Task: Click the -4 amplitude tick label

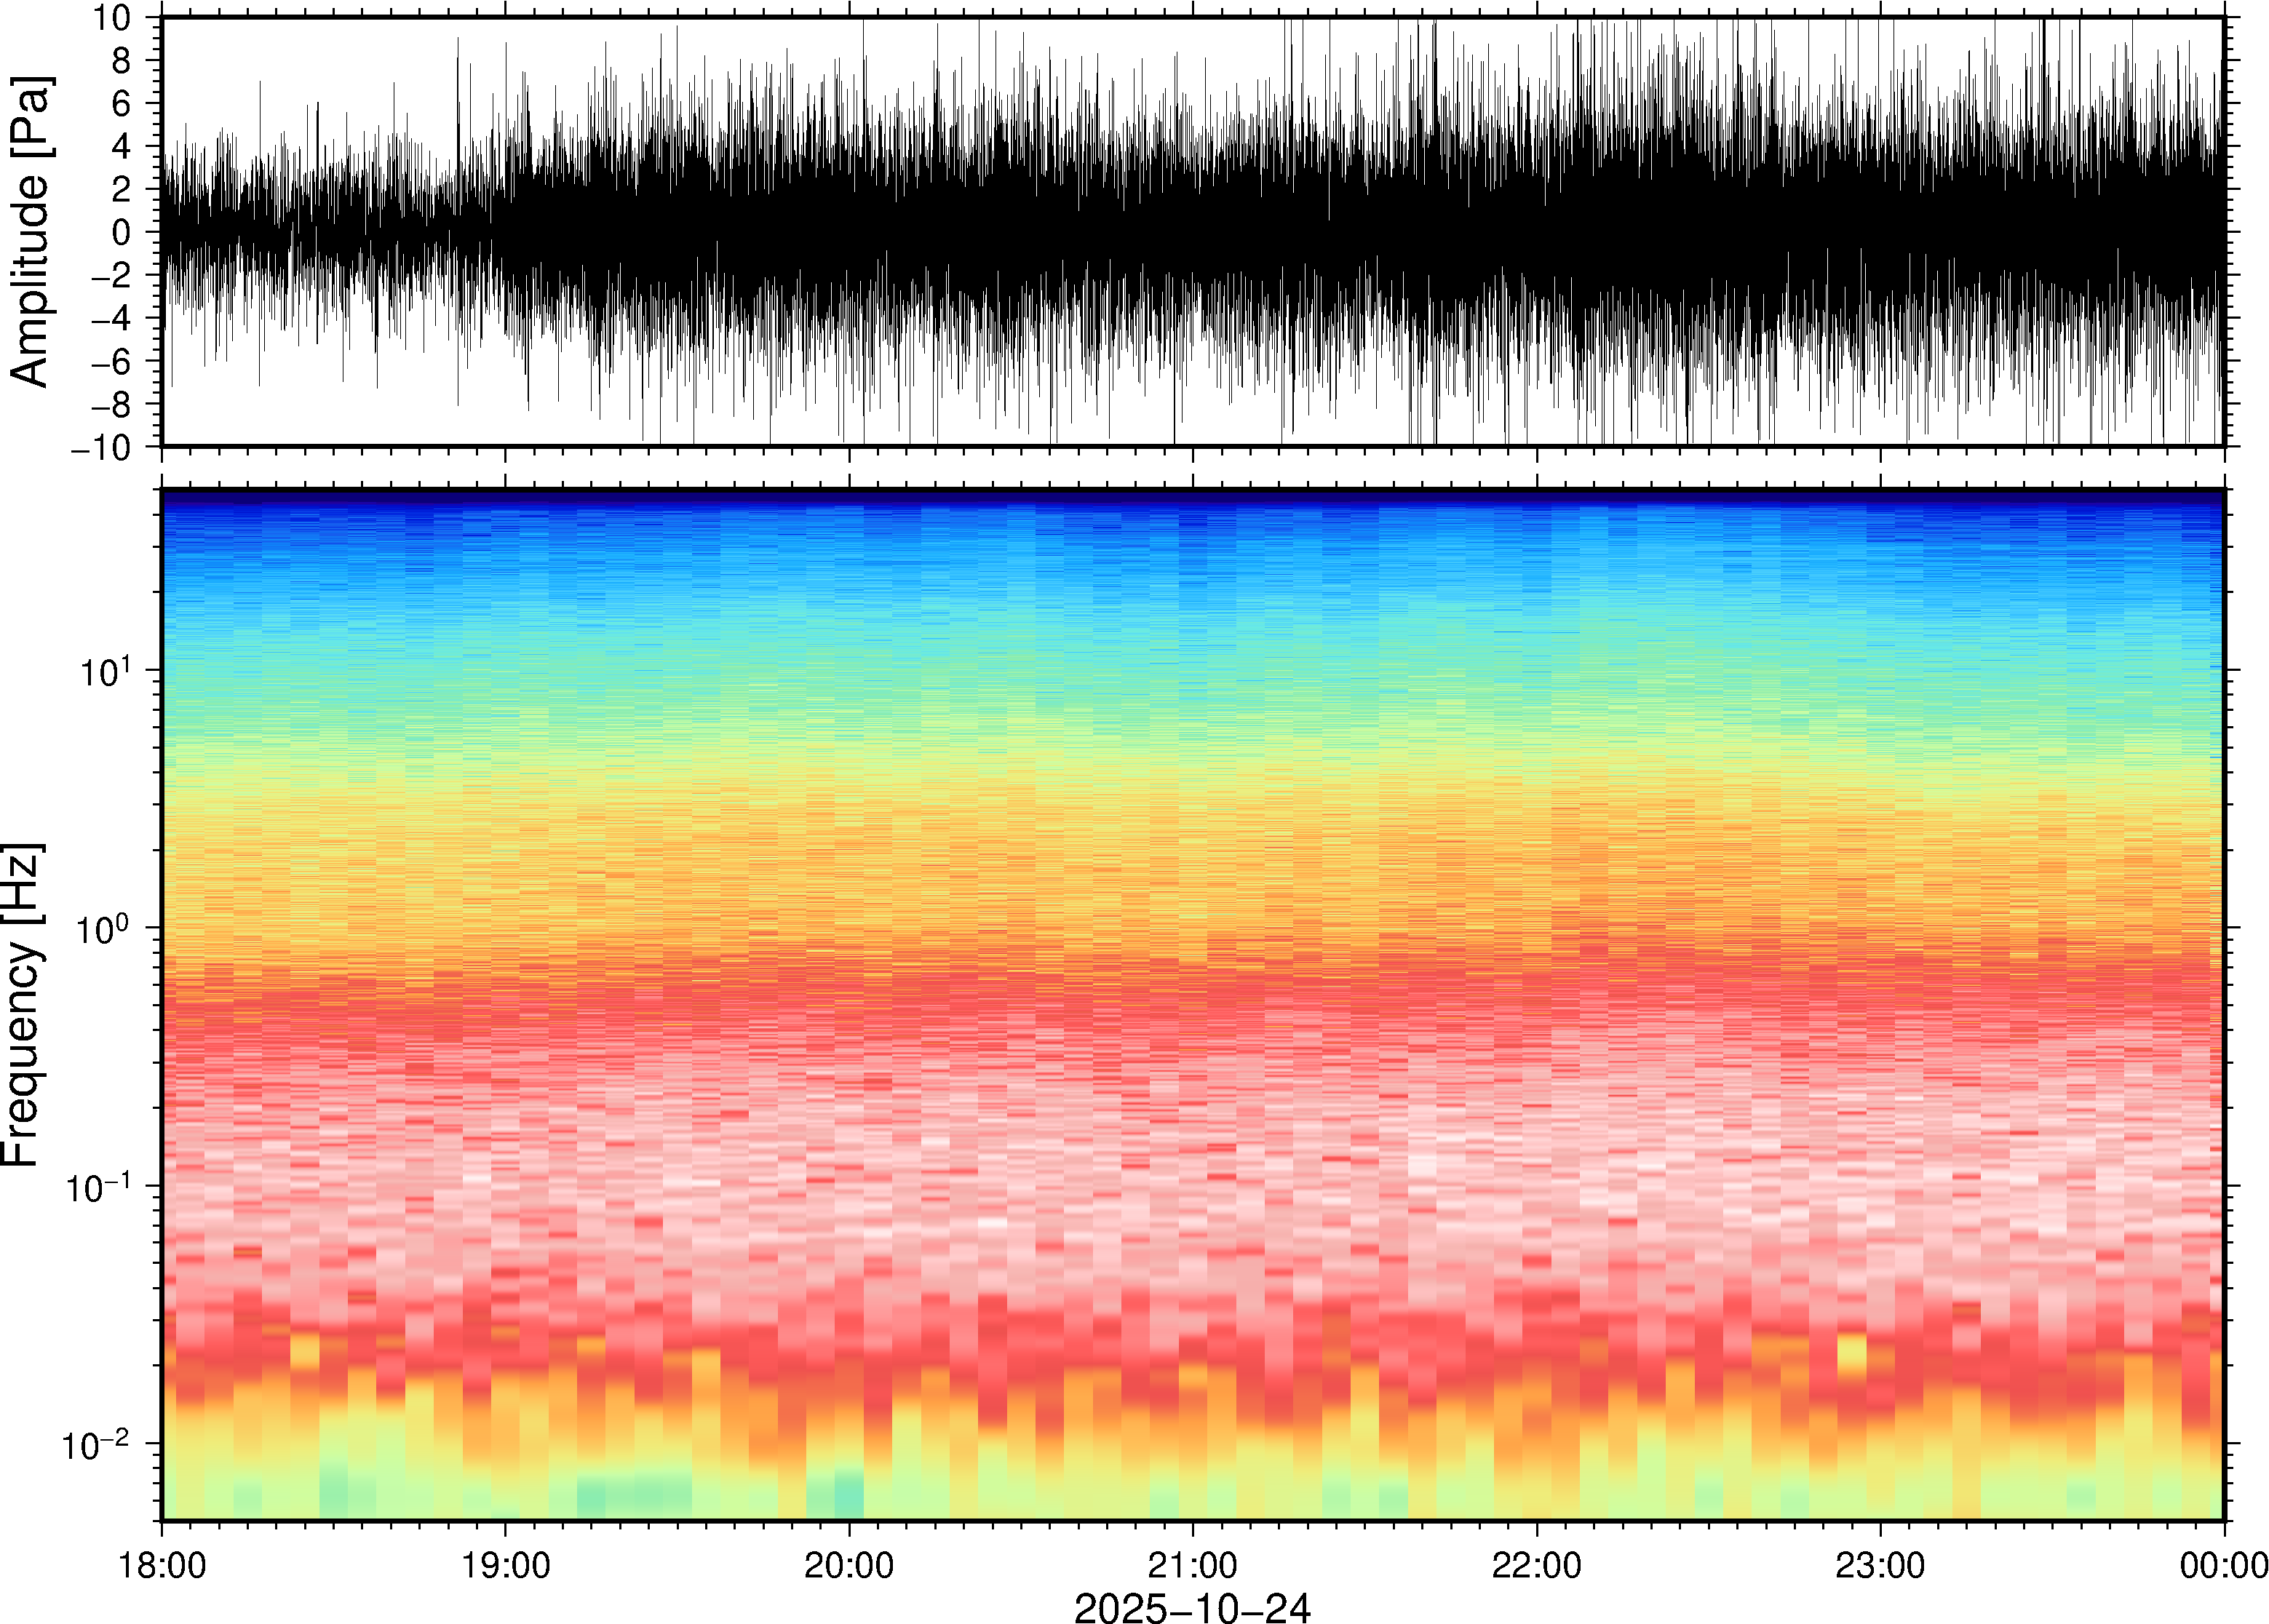Action: click(110, 318)
